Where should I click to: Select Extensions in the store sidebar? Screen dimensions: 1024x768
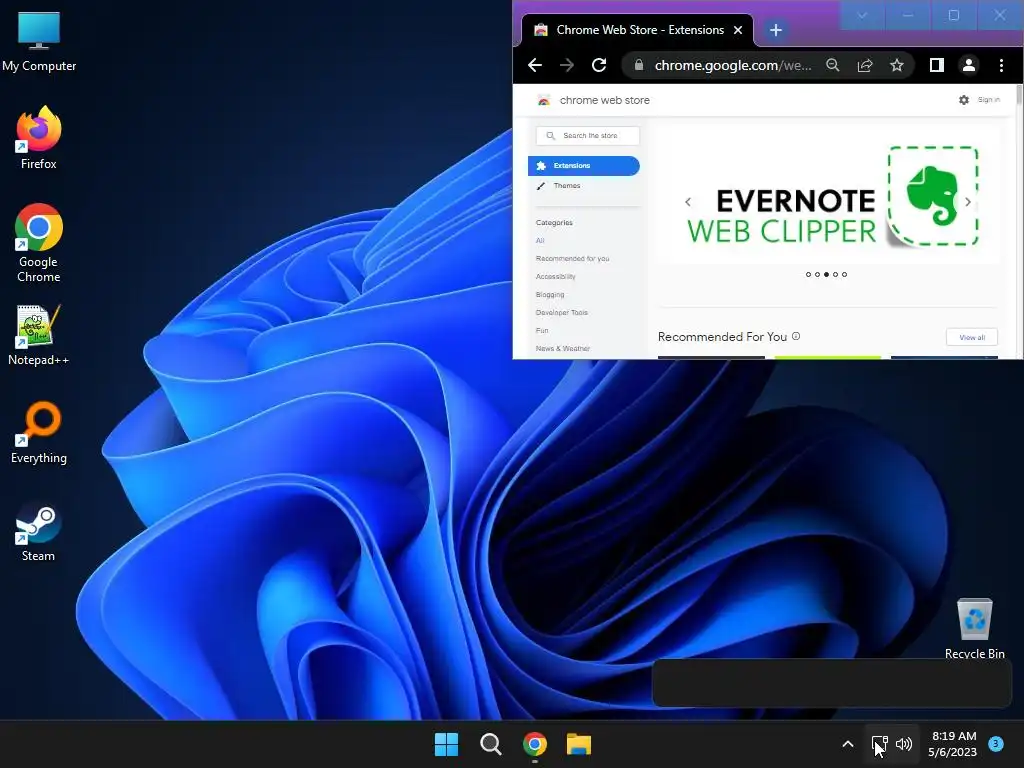[584, 165]
